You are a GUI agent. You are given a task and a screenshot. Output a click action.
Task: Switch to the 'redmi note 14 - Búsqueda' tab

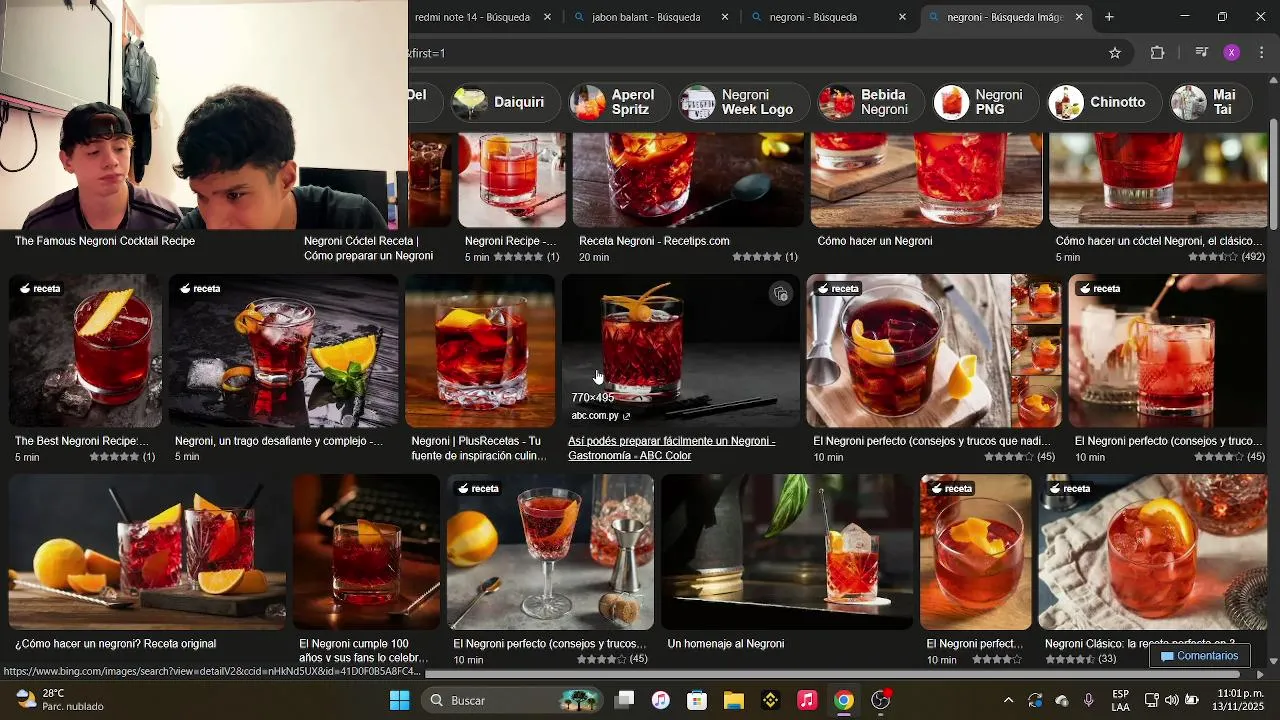[x=472, y=17]
